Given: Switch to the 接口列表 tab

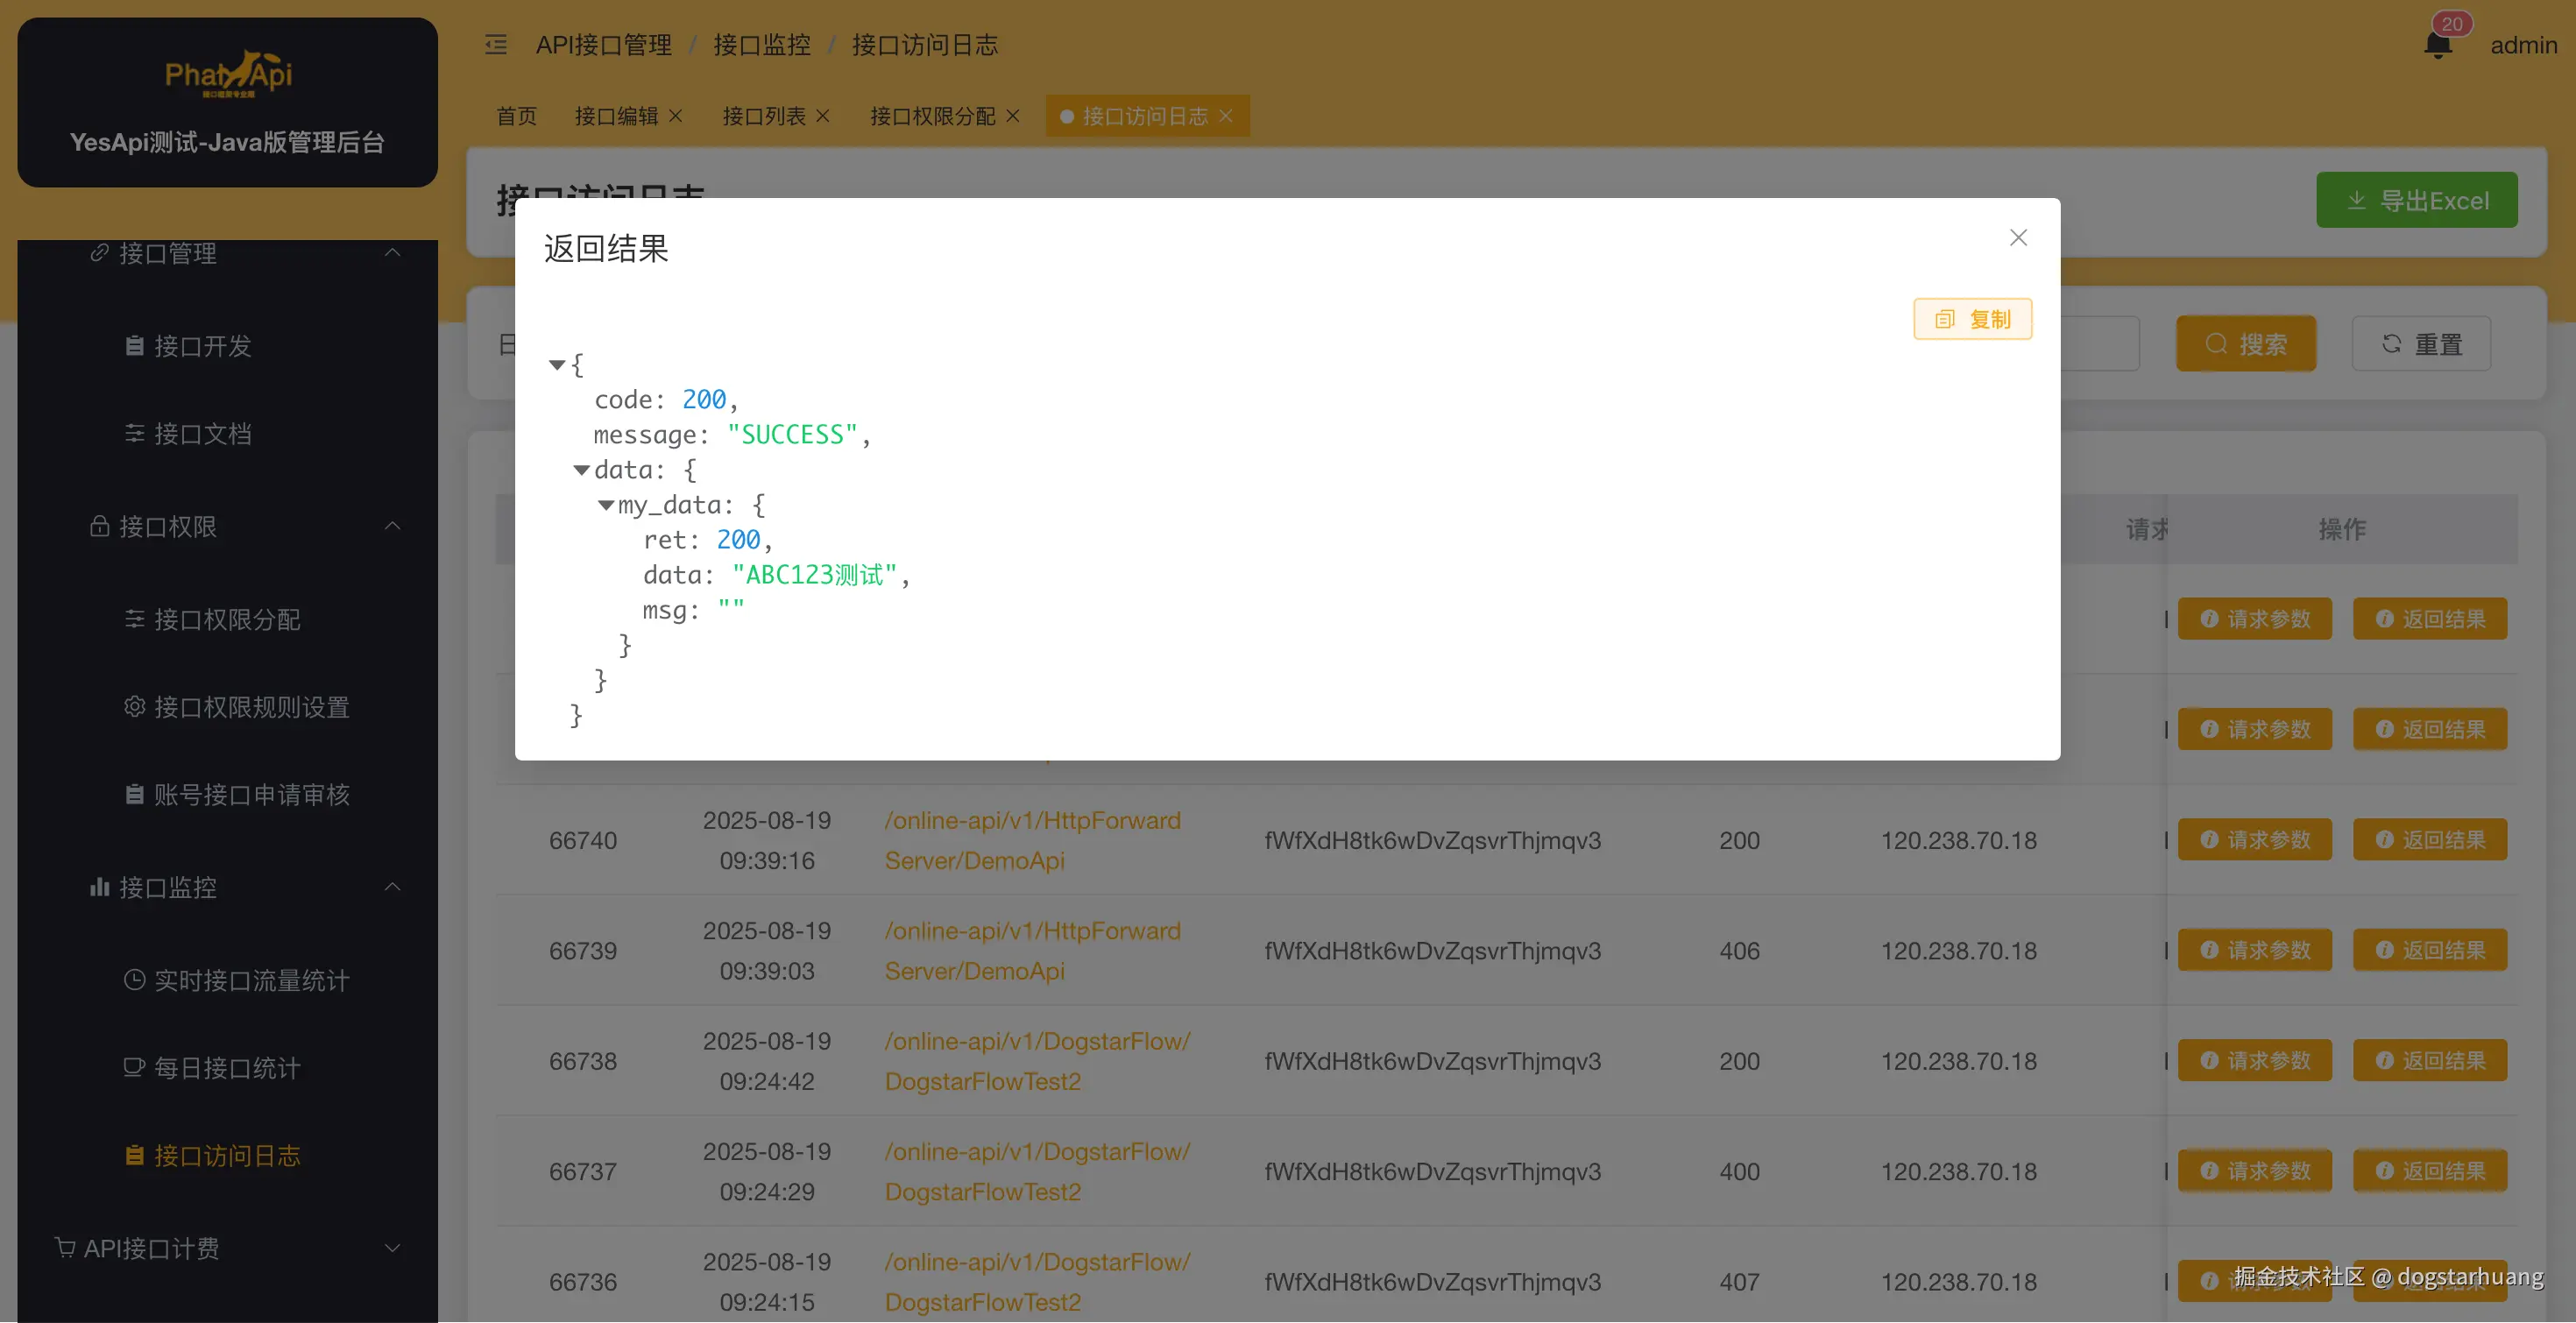Looking at the screenshot, I should [763, 116].
